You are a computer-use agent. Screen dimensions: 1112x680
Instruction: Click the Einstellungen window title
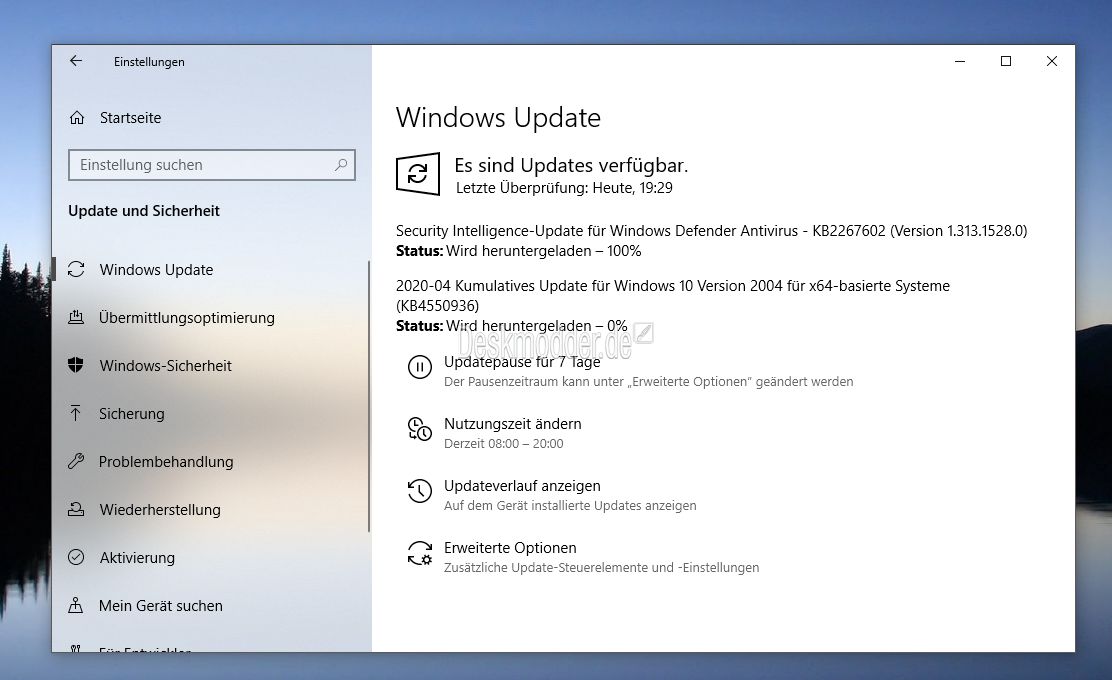(x=149, y=62)
